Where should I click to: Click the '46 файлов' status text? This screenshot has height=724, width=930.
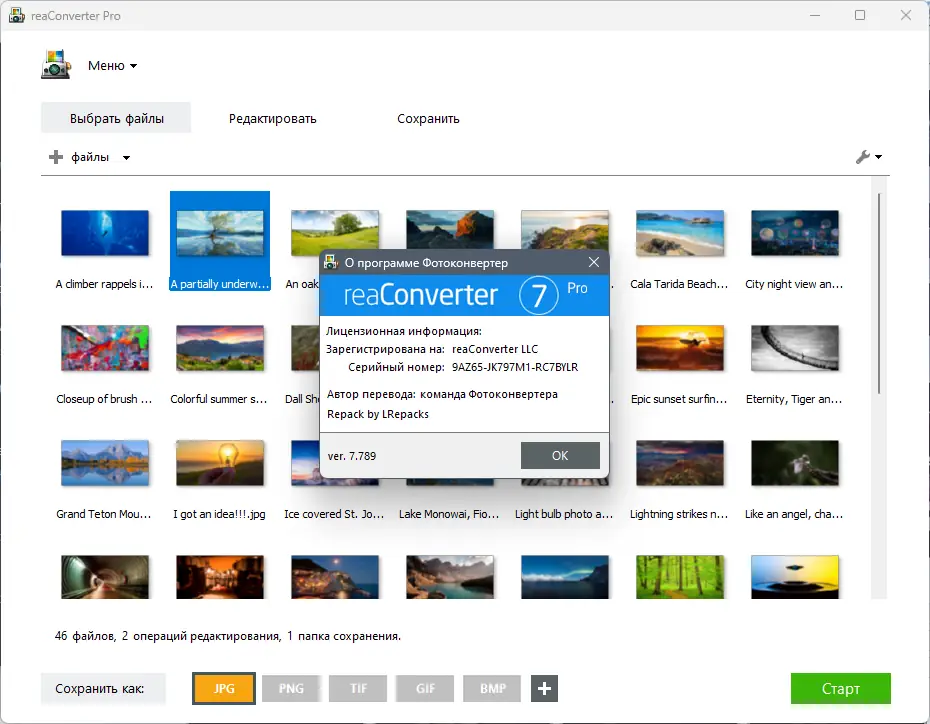point(84,636)
